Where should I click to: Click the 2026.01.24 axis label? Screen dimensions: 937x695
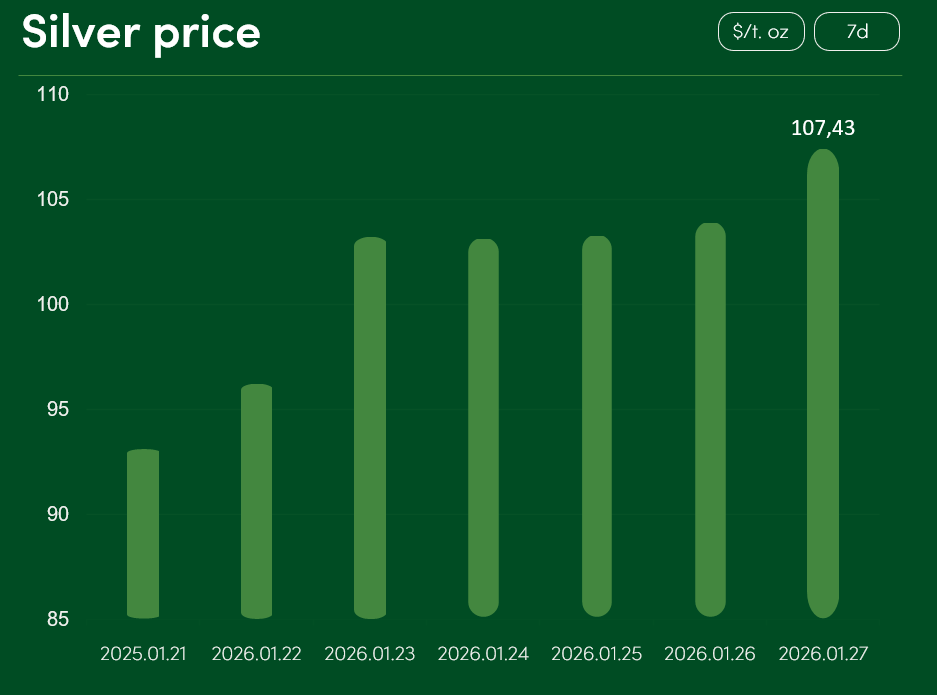[x=483, y=654]
